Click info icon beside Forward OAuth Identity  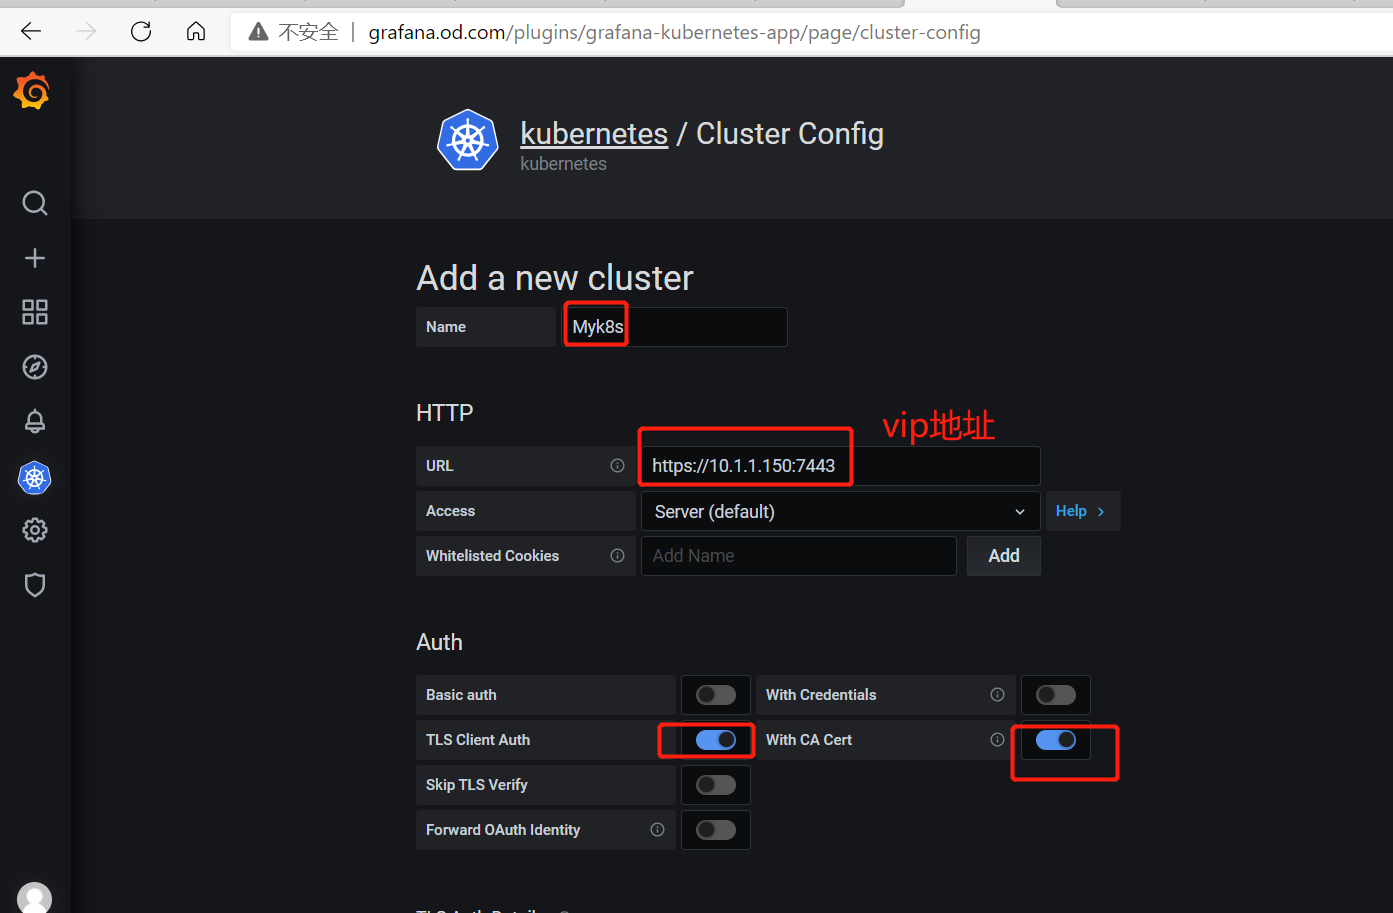pyautogui.click(x=657, y=830)
